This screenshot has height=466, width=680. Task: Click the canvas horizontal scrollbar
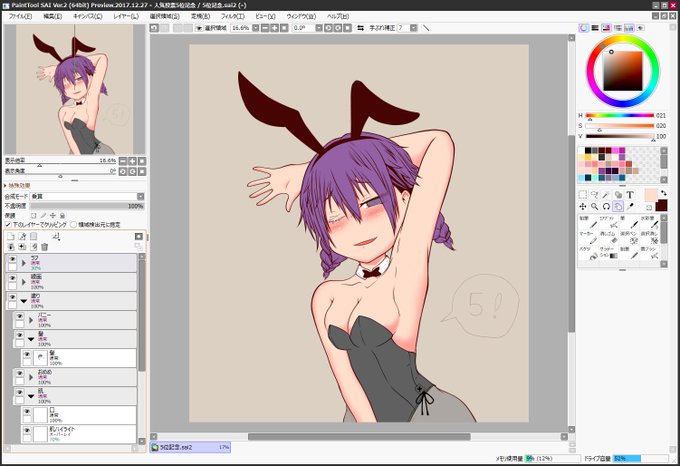click(359, 437)
